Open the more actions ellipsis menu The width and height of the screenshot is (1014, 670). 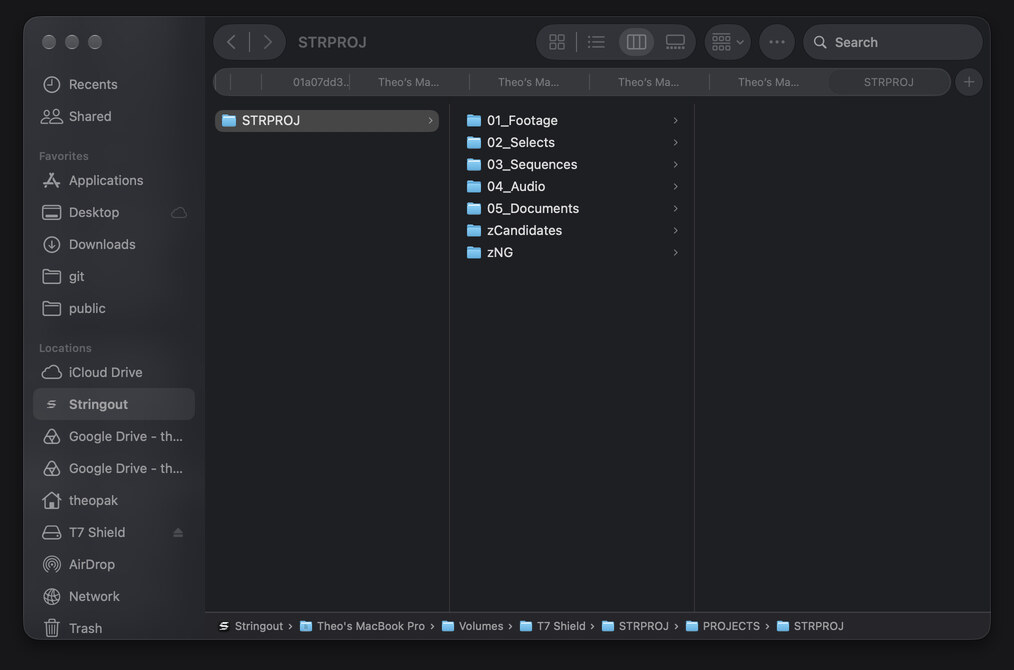[x=777, y=42]
